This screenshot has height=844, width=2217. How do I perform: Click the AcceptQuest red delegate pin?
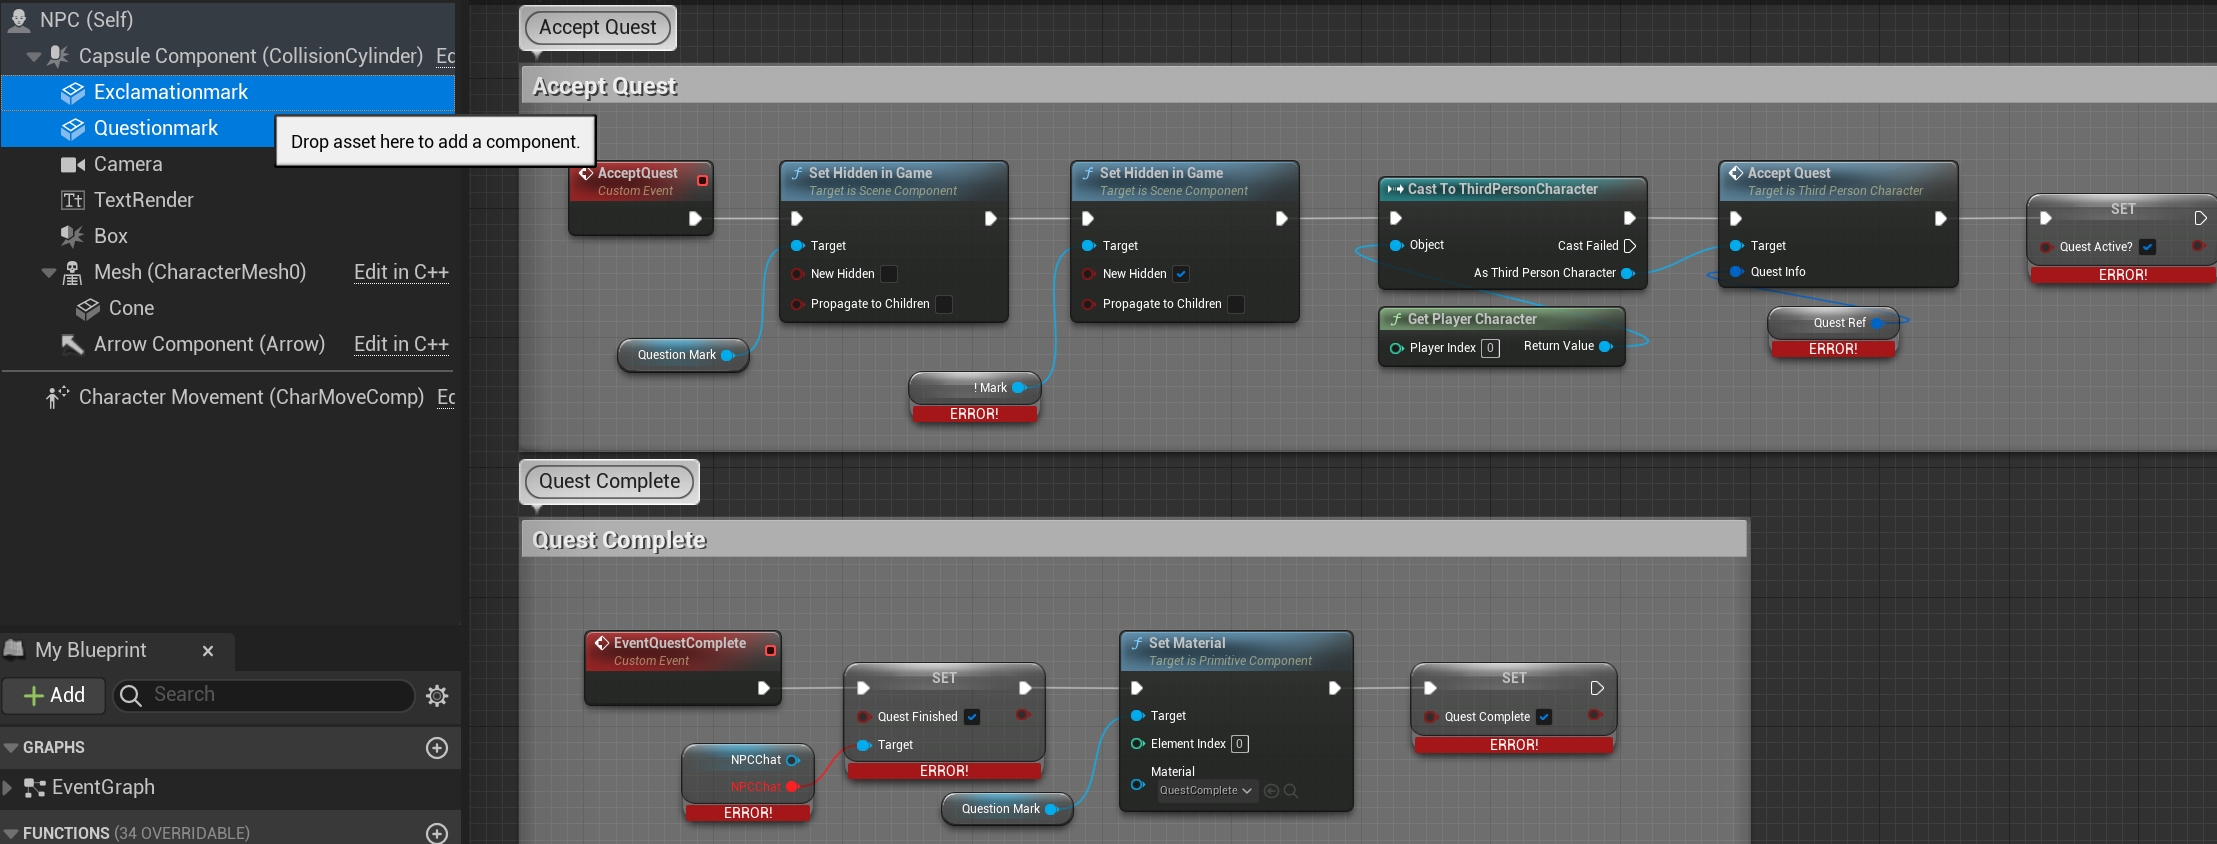[x=702, y=181]
